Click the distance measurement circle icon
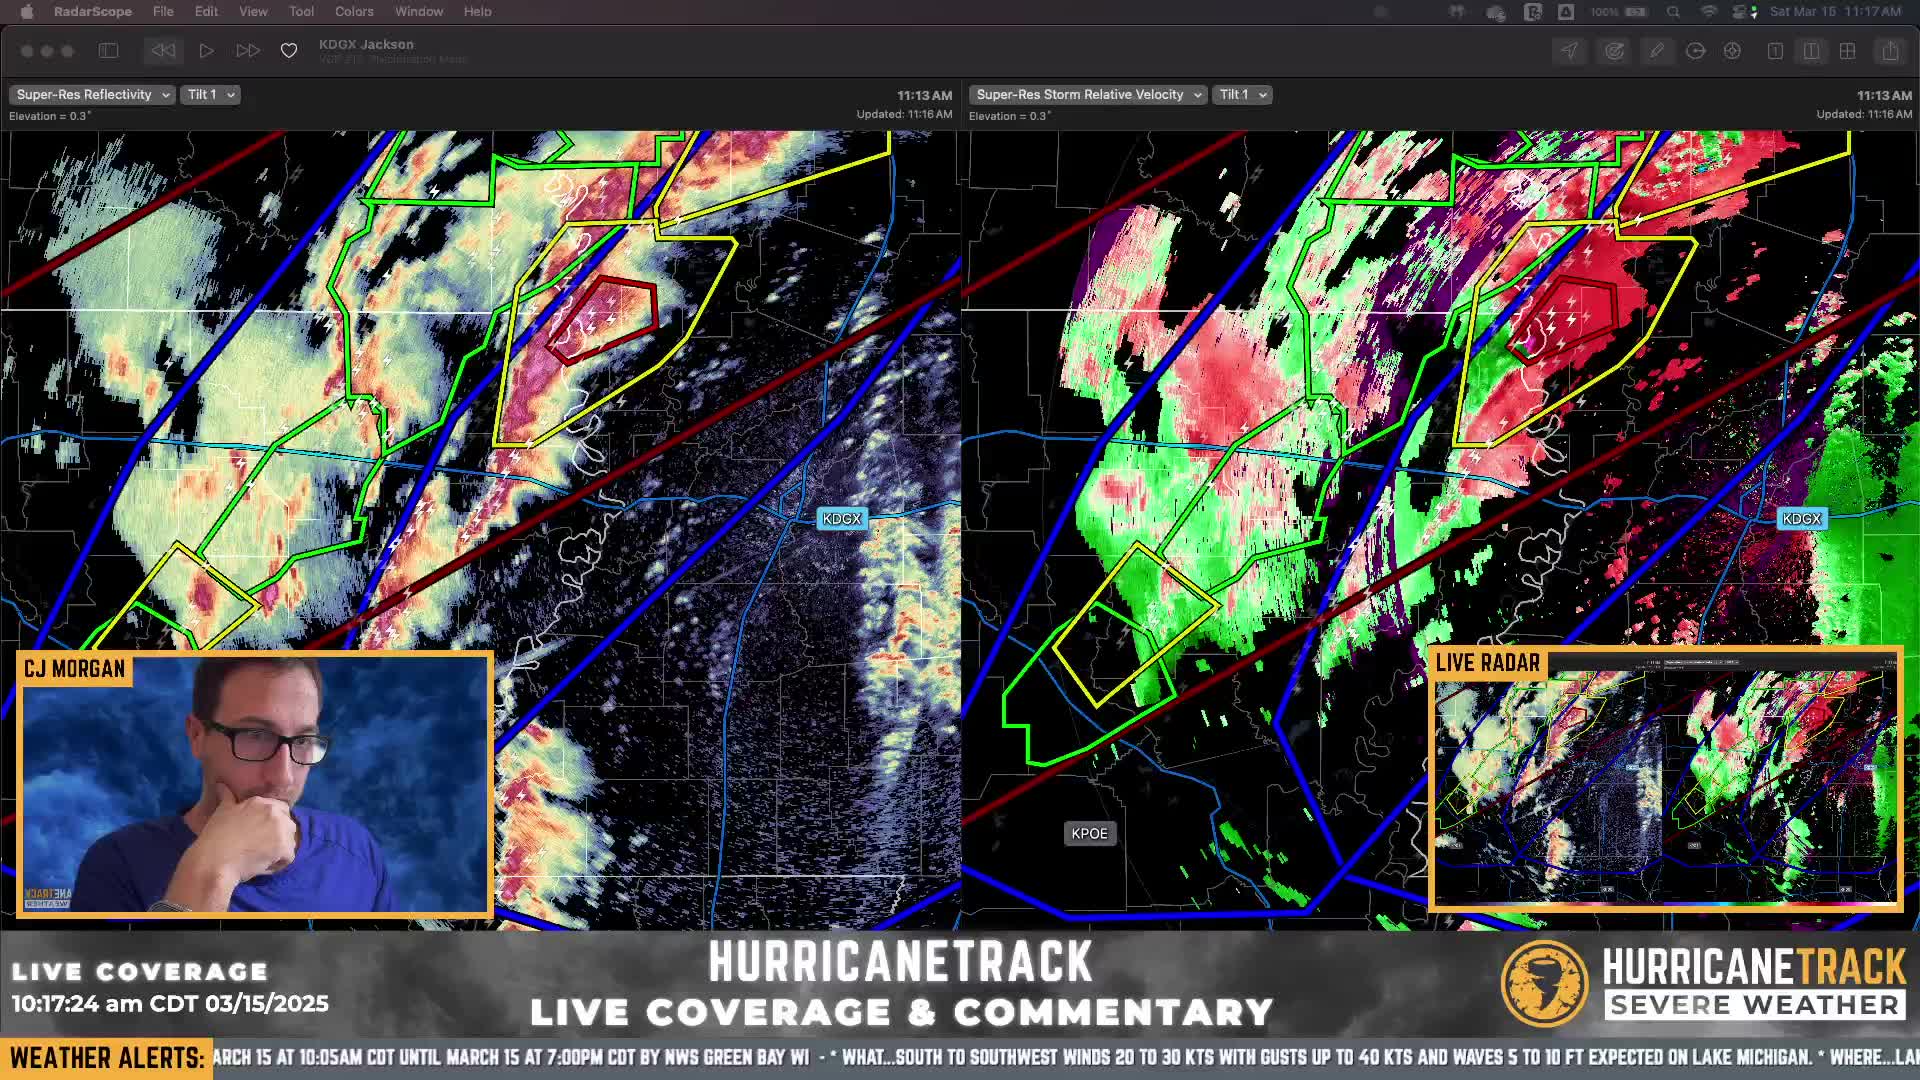The height and width of the screenshot is (1080, 1920). [1695, 51]
